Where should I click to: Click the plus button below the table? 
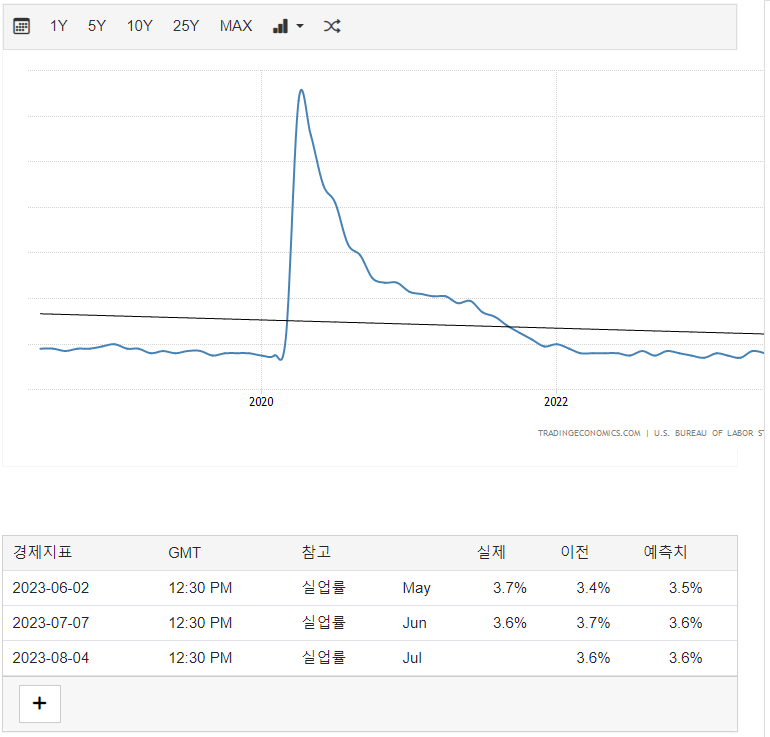click(40, 704)
